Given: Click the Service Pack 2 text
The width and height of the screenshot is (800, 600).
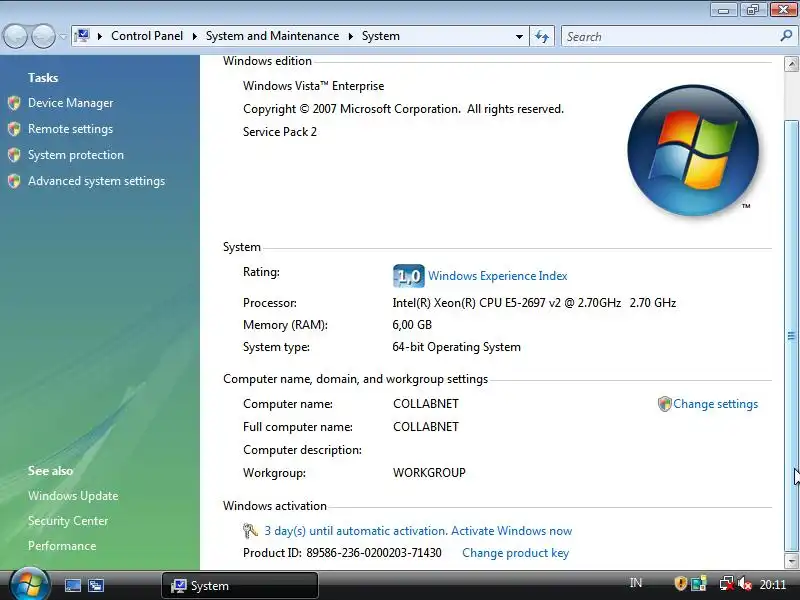Looking at the screenshot, I should [x=280, y=132].
